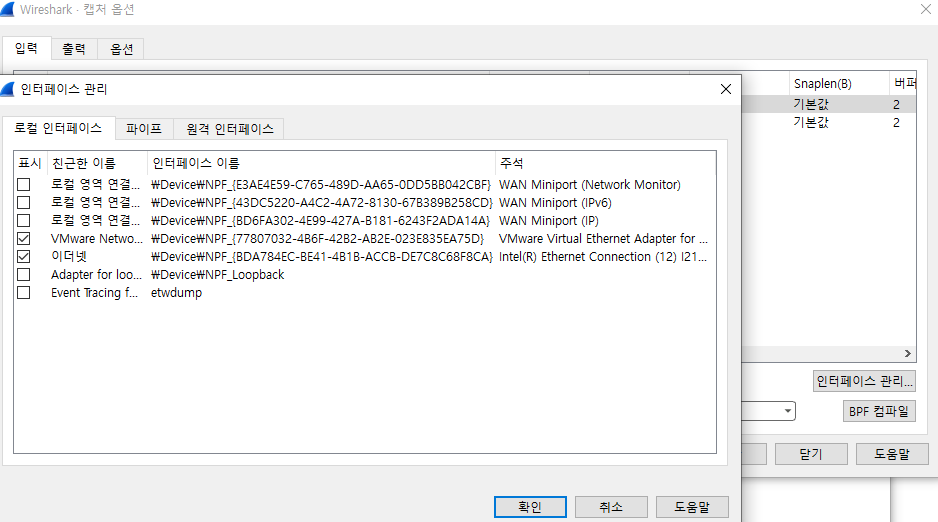Sort by the 표시 column header
Screen dimensions: 938x522
click(30, 163)
